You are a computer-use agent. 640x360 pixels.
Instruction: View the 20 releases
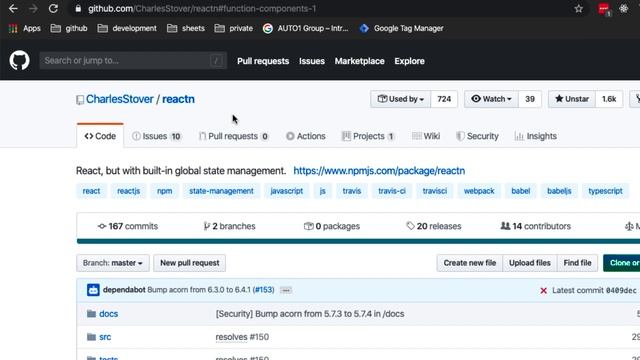point(434,226)
